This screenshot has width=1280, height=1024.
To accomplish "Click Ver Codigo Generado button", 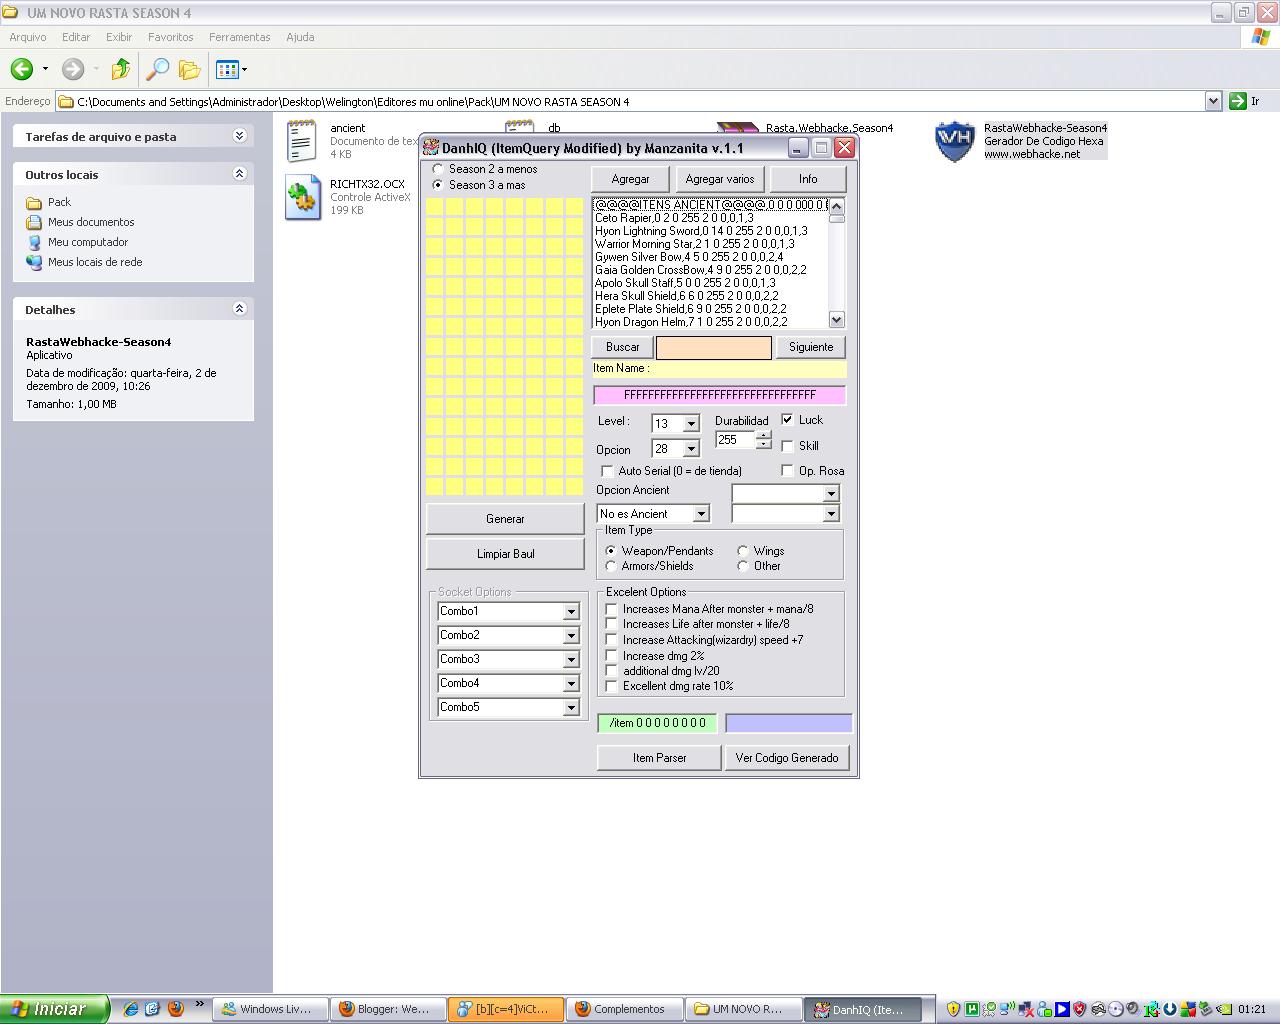I will point(787,758).
